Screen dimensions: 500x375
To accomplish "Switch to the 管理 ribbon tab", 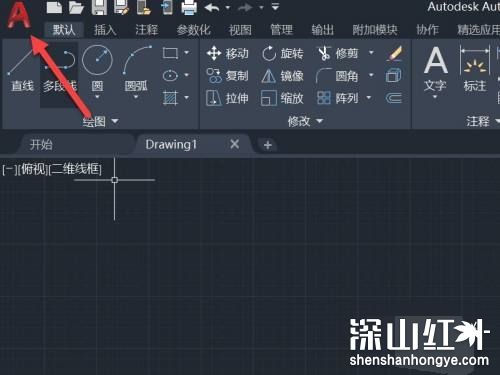I will coord(282,30).
